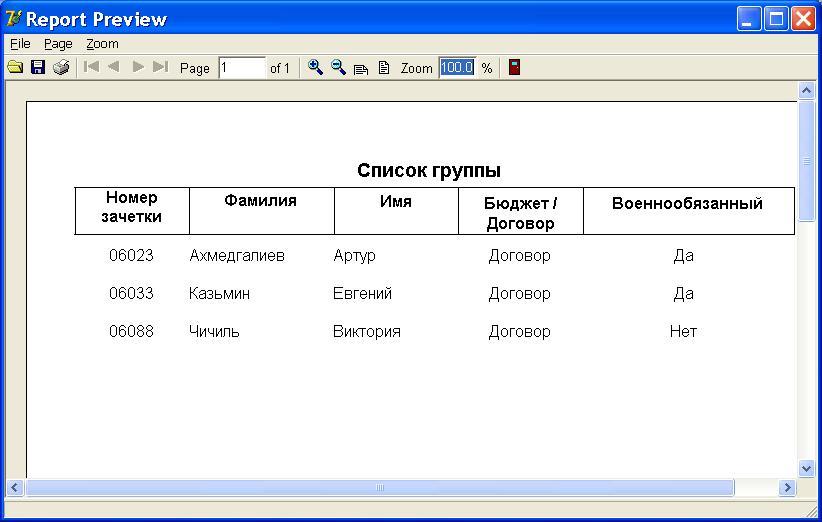The height and width of the screenshot is (522, 822).
Task: Click horizontal scrollbar left arrow
Action: (15, 487)
